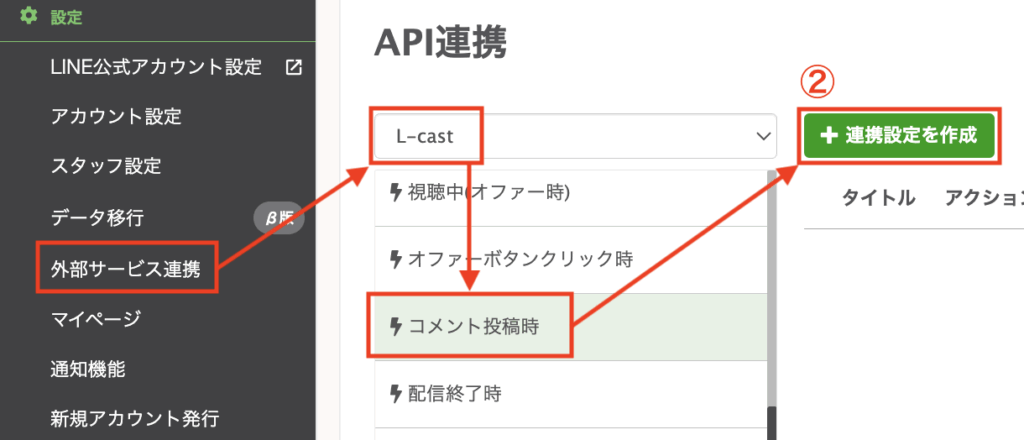Select マイページ in the sidebar

95,319
